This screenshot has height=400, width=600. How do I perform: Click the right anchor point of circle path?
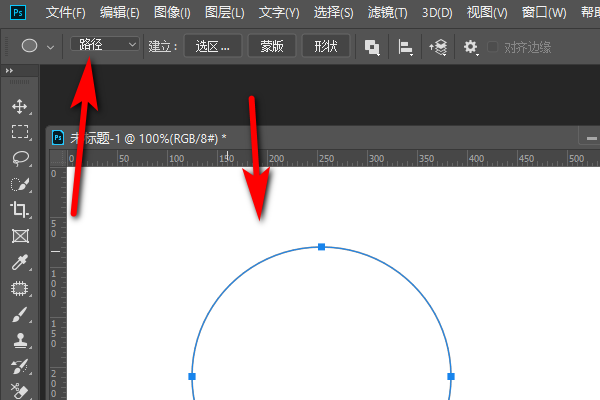451,376
